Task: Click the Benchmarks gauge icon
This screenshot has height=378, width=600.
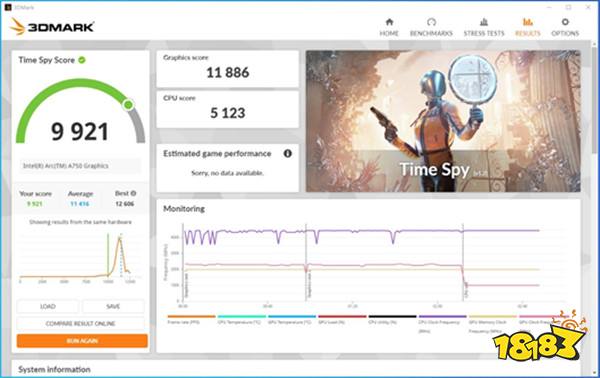Action: pos(431,22)
